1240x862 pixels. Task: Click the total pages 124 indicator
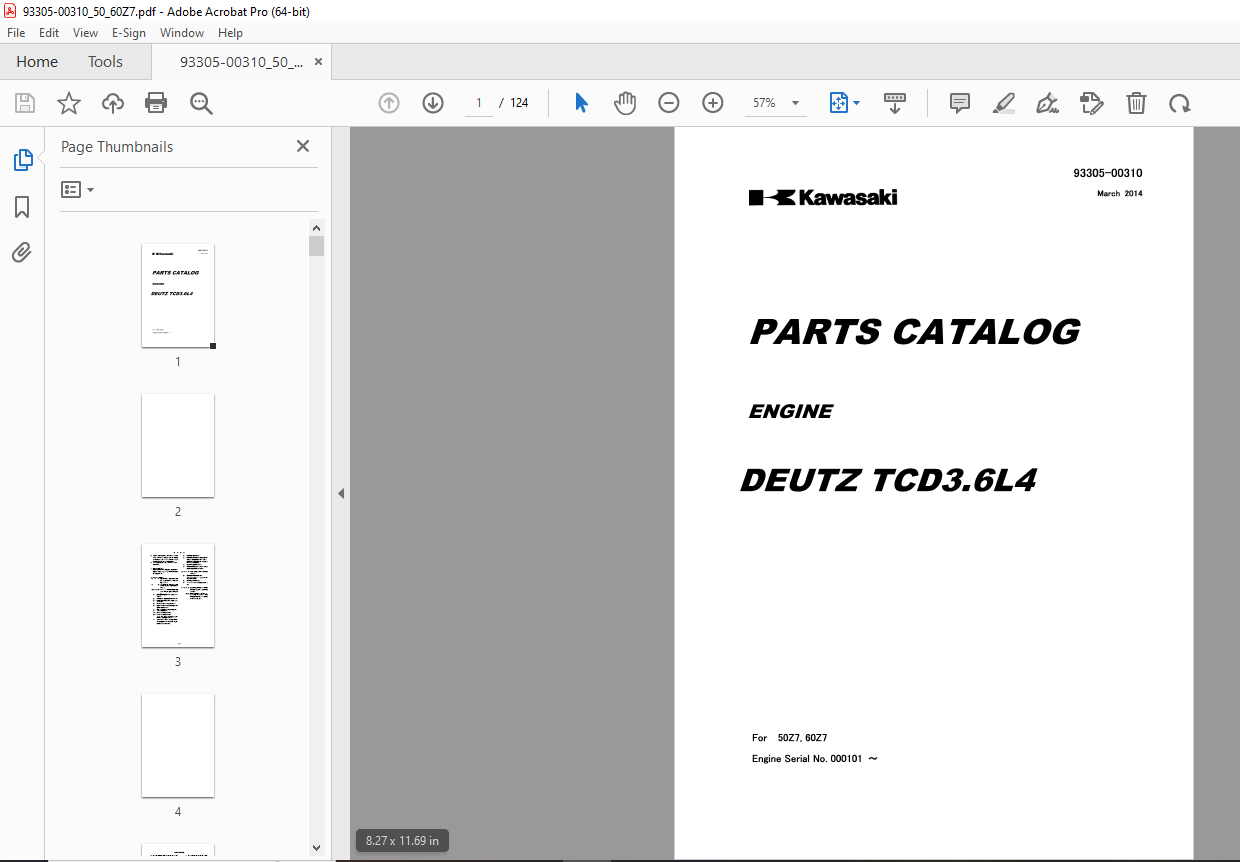(x=519, y=103)
